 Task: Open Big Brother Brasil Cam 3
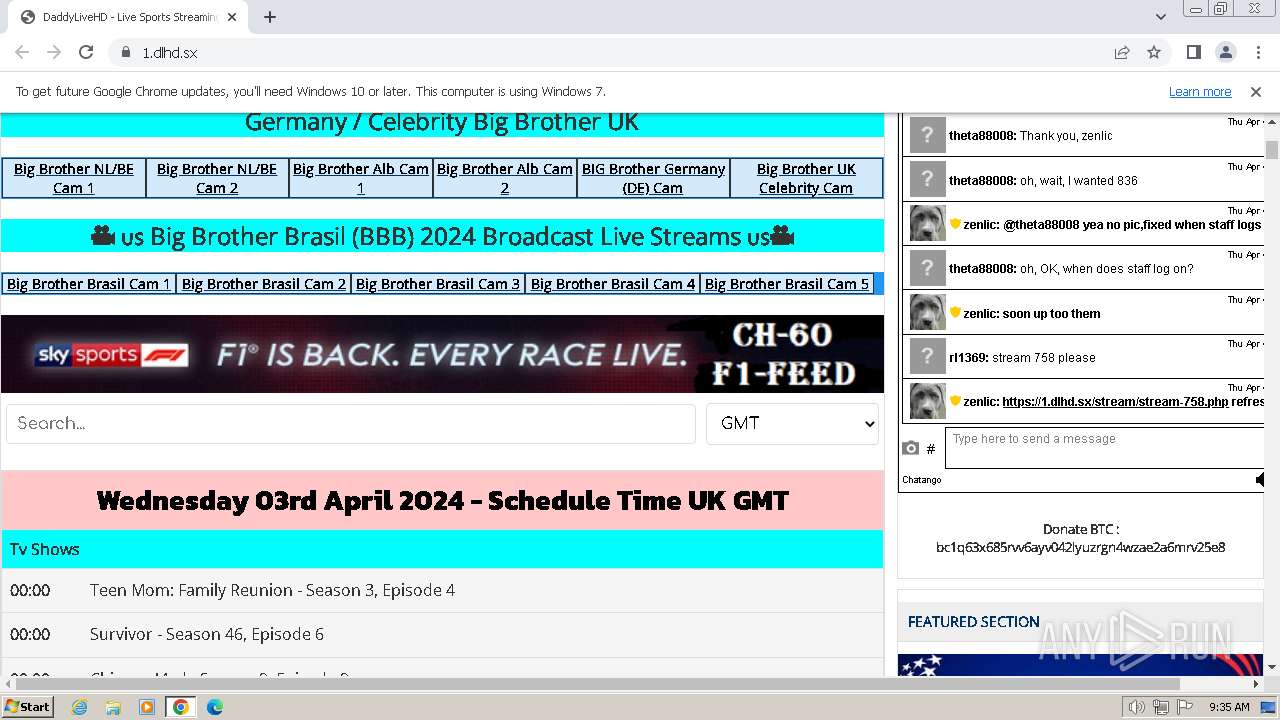point(438,284)
